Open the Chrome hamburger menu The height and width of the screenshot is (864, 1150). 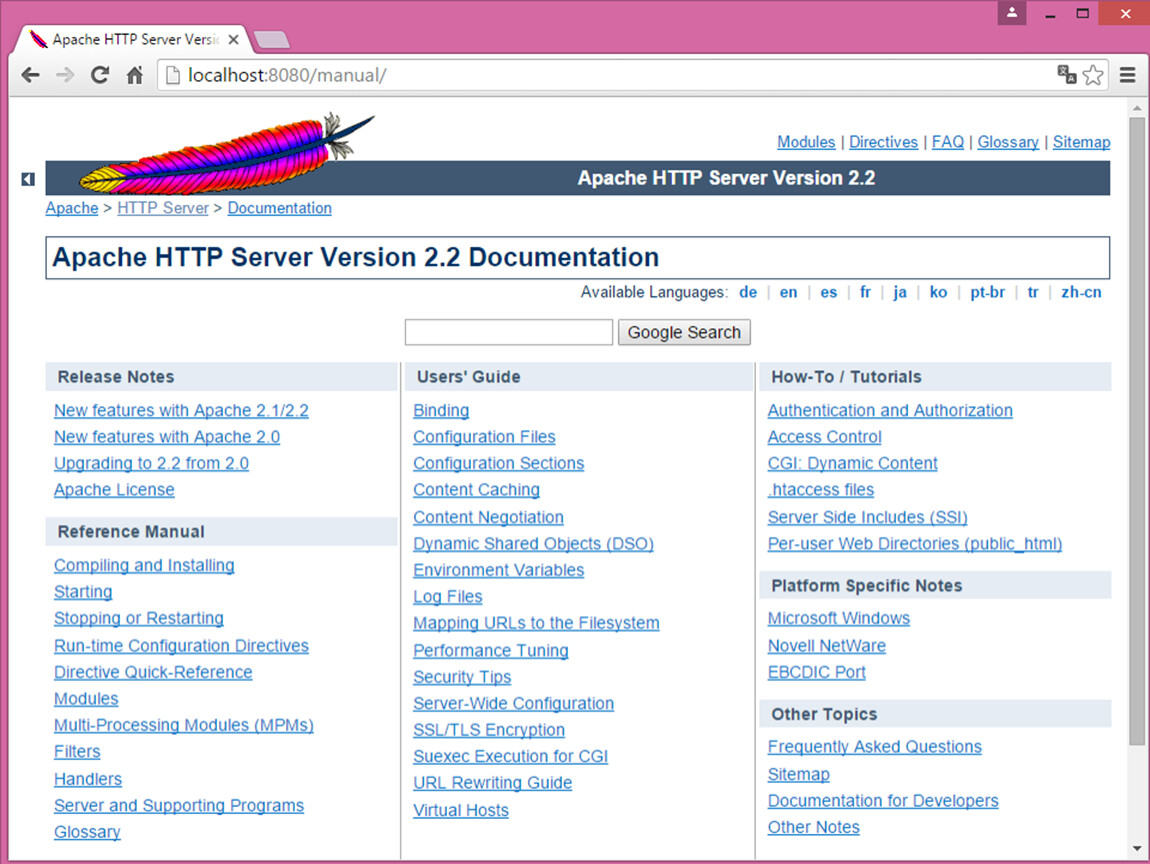(1127, 75)
